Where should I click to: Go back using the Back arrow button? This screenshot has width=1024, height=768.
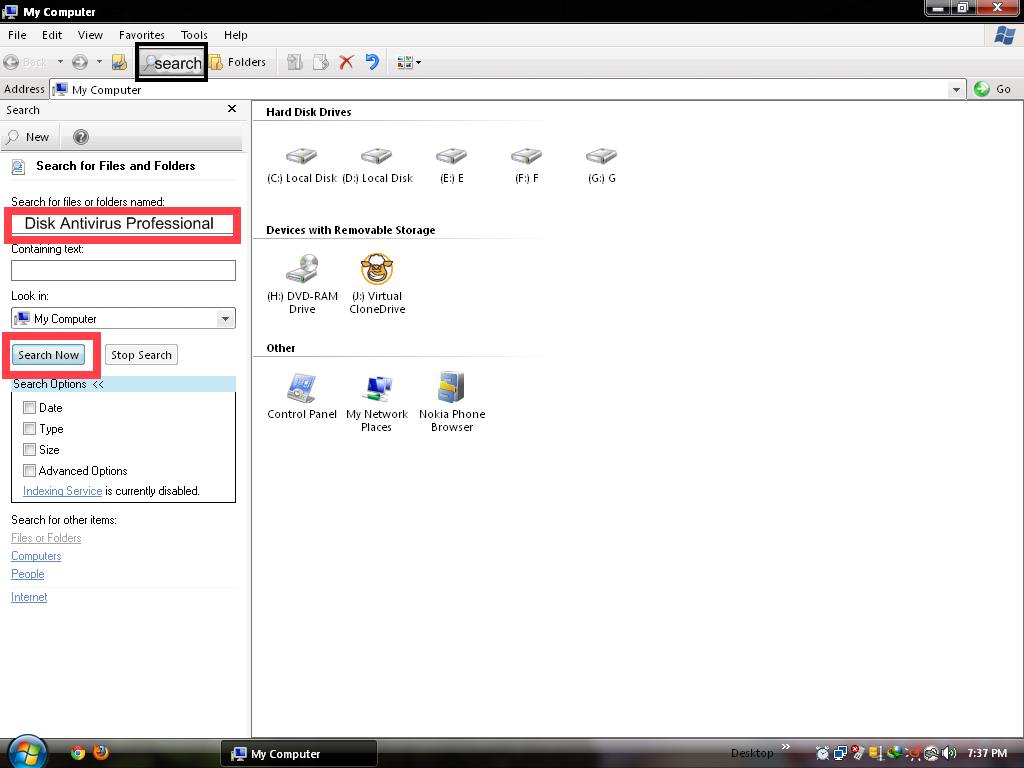[25, 63]
